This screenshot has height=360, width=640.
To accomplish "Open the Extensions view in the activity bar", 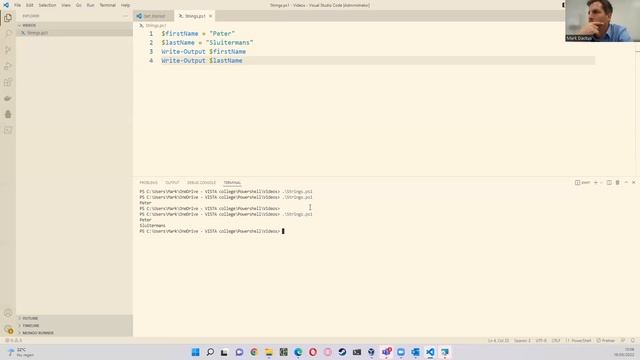I will [8, 82].
